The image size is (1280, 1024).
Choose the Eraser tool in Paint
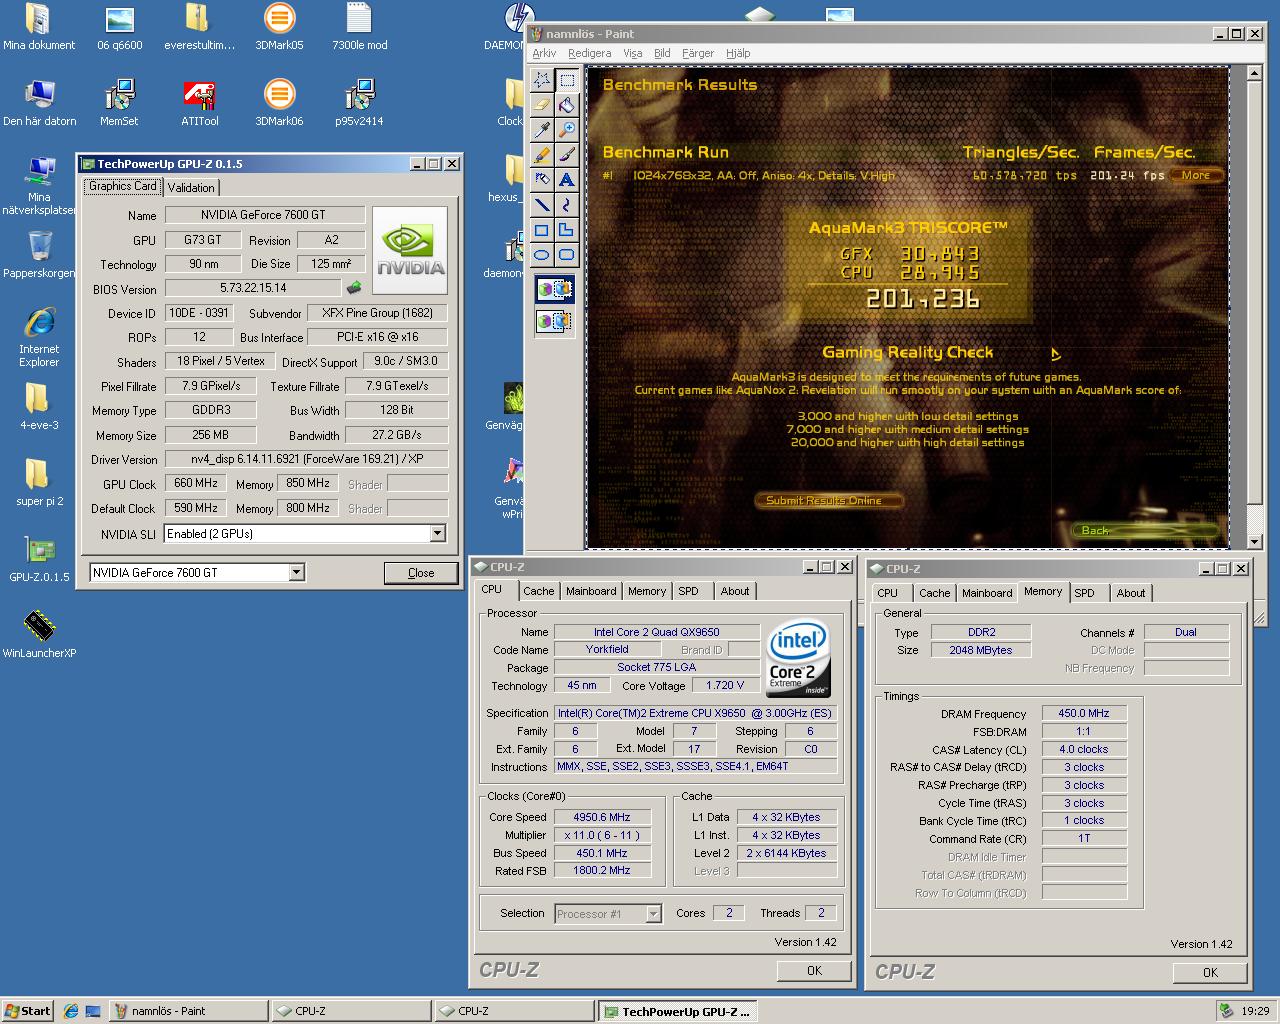pos(541,104)
